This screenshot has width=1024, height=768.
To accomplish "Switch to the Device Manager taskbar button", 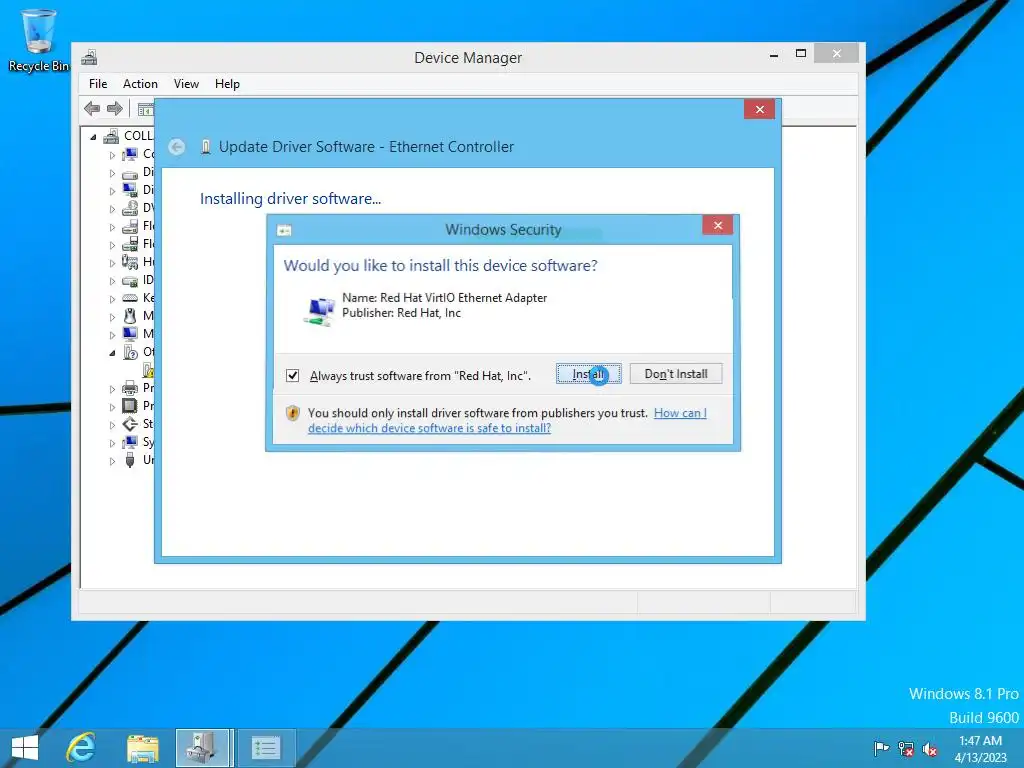I will click(203, 748).
